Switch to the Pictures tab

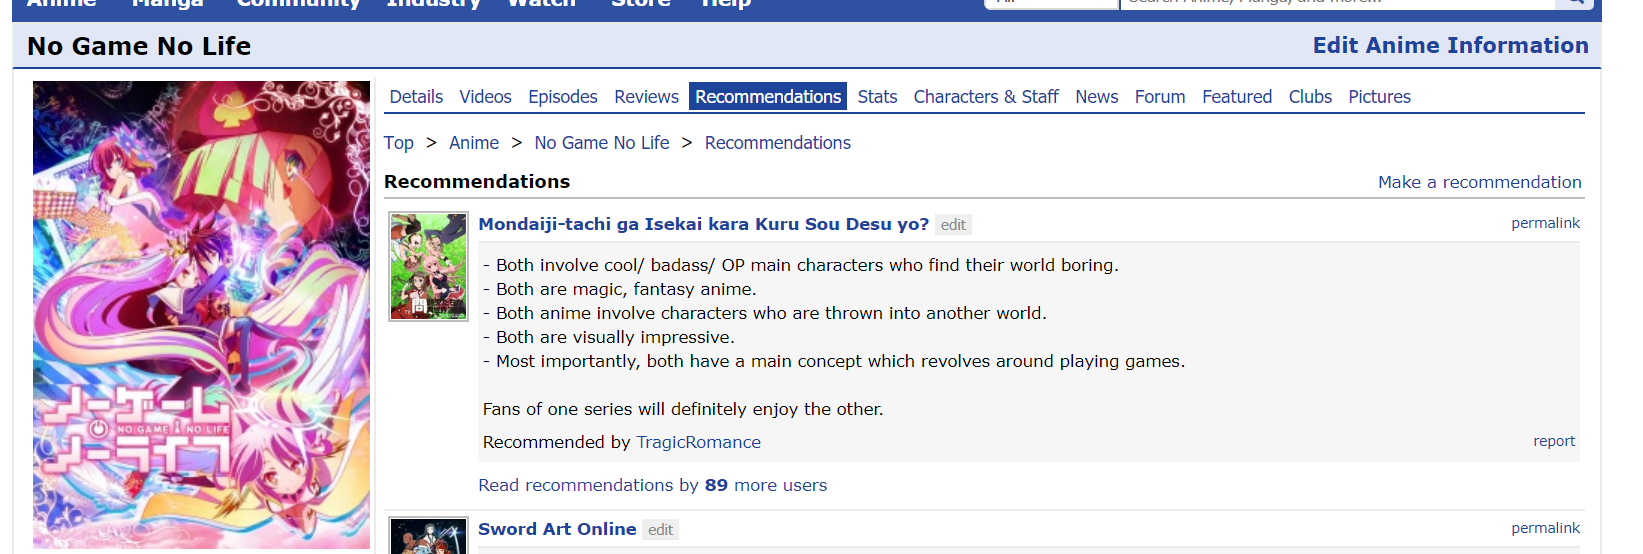pyautogui.click(x=1379, y=97)
